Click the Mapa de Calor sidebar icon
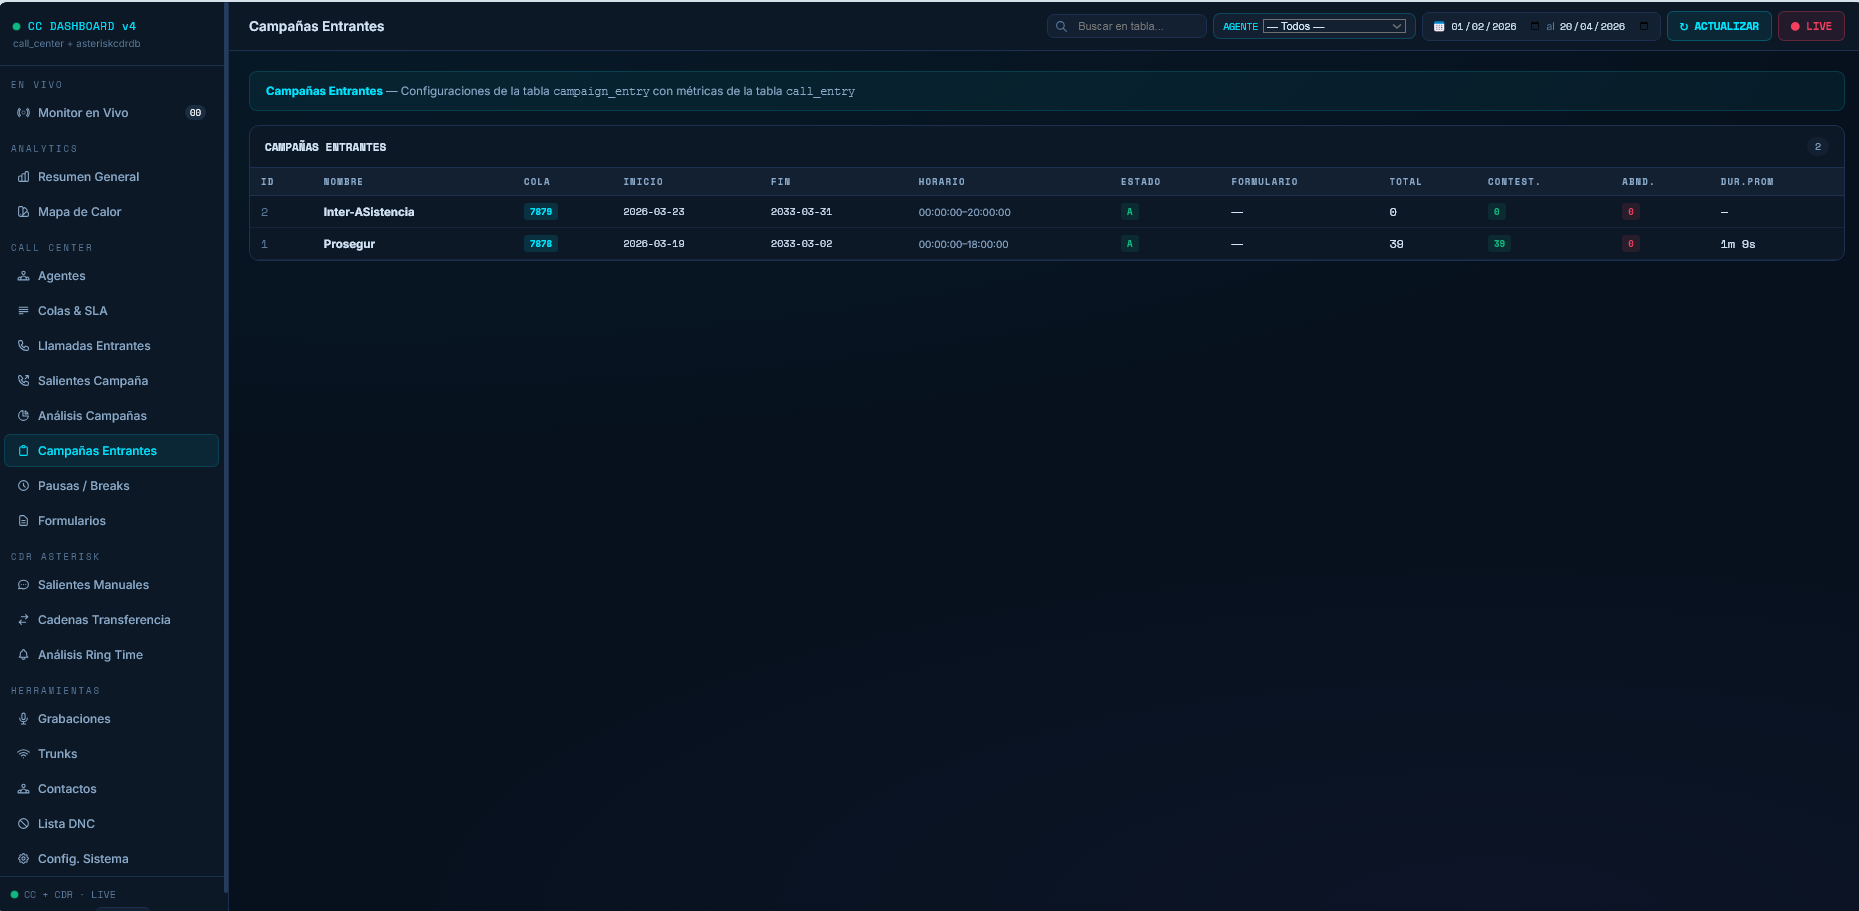Viewport: 1859px width, 911px height. [23, 212]
